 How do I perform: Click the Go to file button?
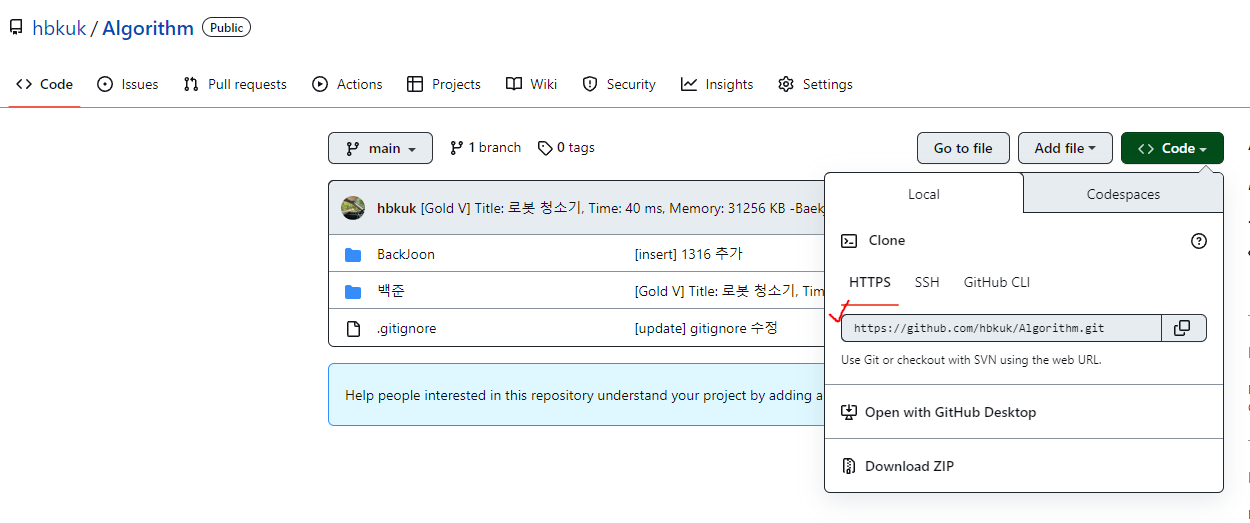(963, 148)
